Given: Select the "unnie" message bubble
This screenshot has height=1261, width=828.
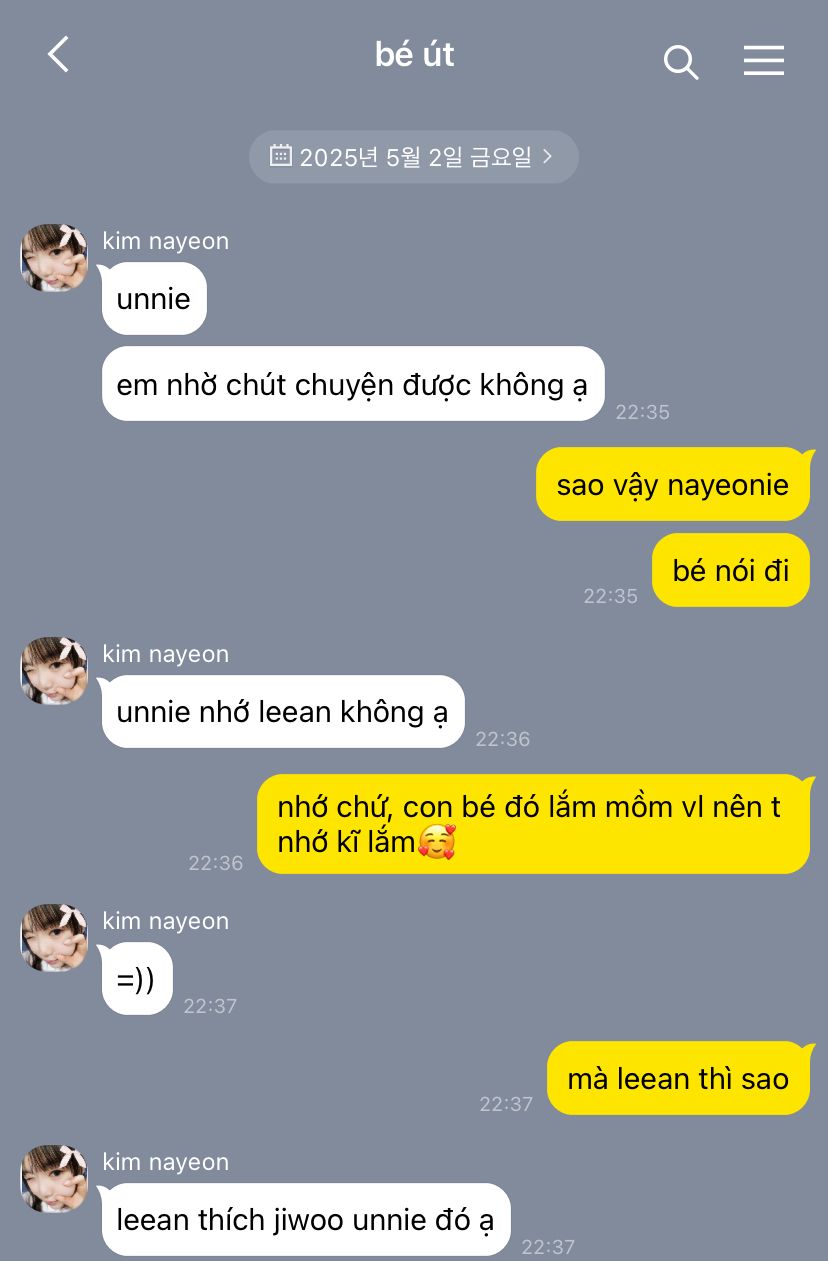Looking at the screenshot, I should pyautogui.click(x=154, y=298).
